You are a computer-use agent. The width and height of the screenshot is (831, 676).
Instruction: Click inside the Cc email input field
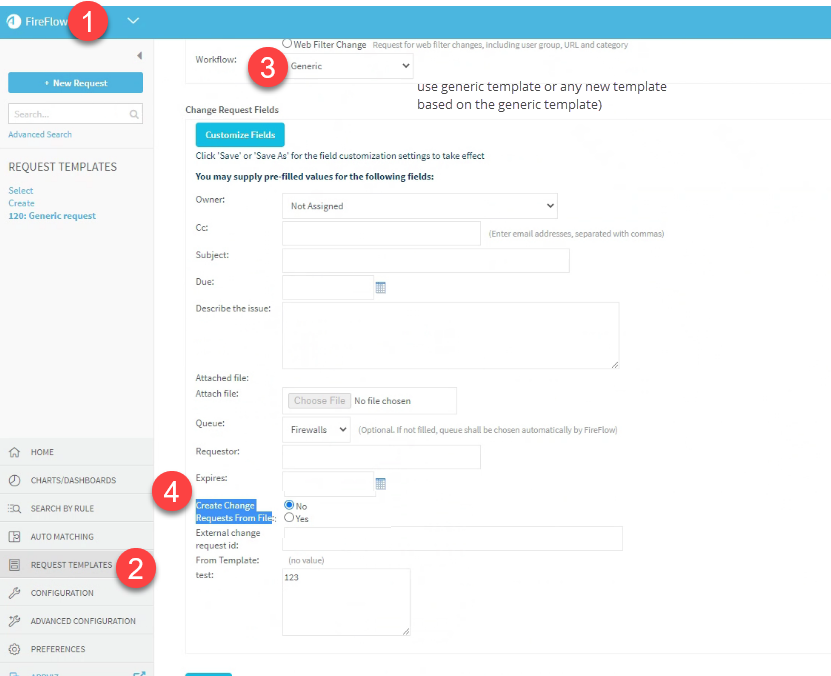pyautogui.click(x=380, y=233)
